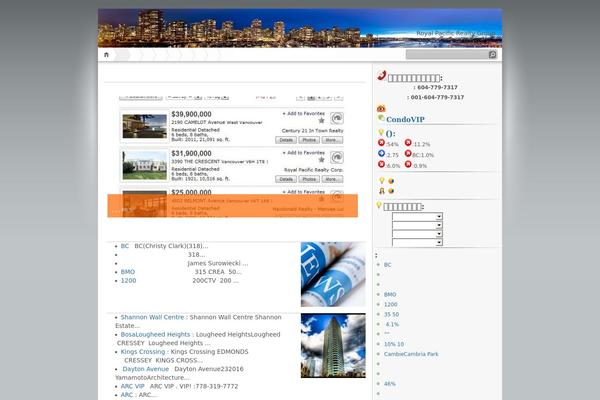Click the red telephone icon
This screenshot has width=600, height=400.
pos(382,75)
